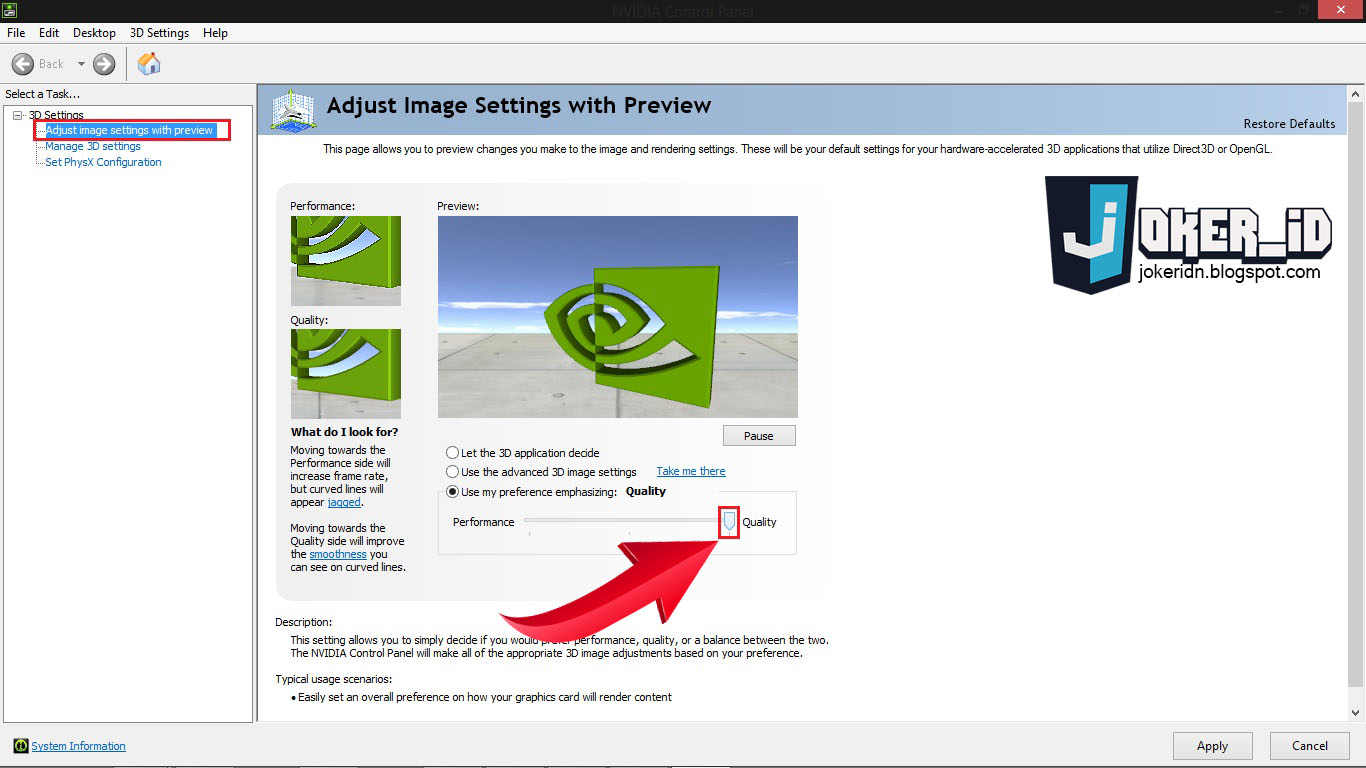Viewport: 1366px width, 768px height.
Task: Select Manage 3D settings
Action: click(x=93, y=146)
